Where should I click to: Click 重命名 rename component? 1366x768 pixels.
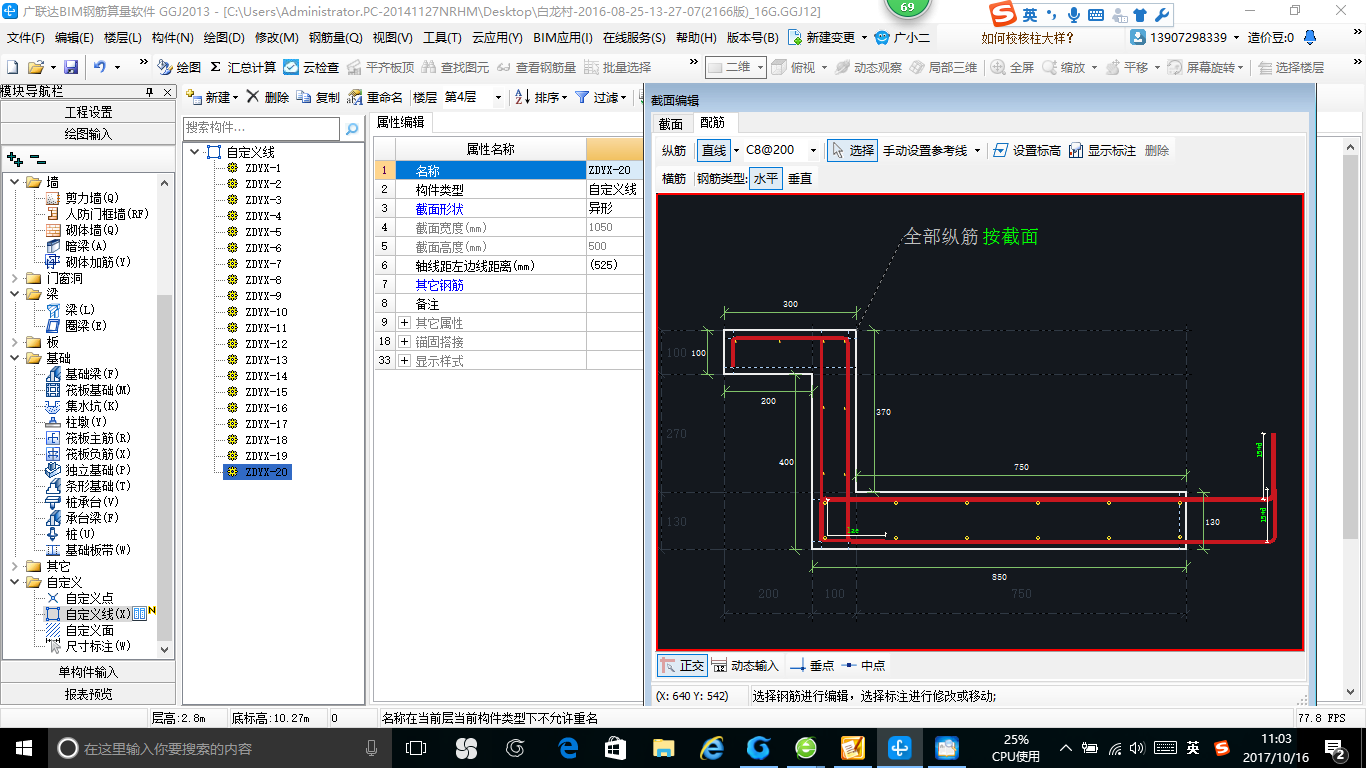tap(375, 97)
